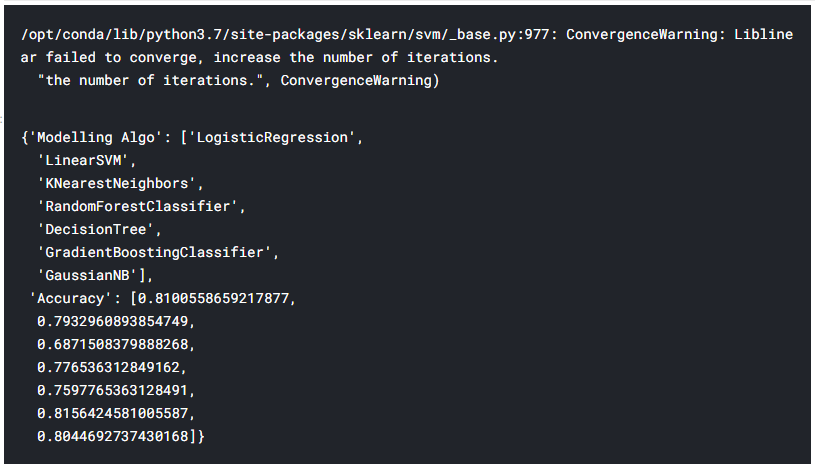The width and height of the screenshot is (815, 469).
Task: Click accuracy value 0.7597765363128491
Action: pyautogui.click(x=112, y=390)
